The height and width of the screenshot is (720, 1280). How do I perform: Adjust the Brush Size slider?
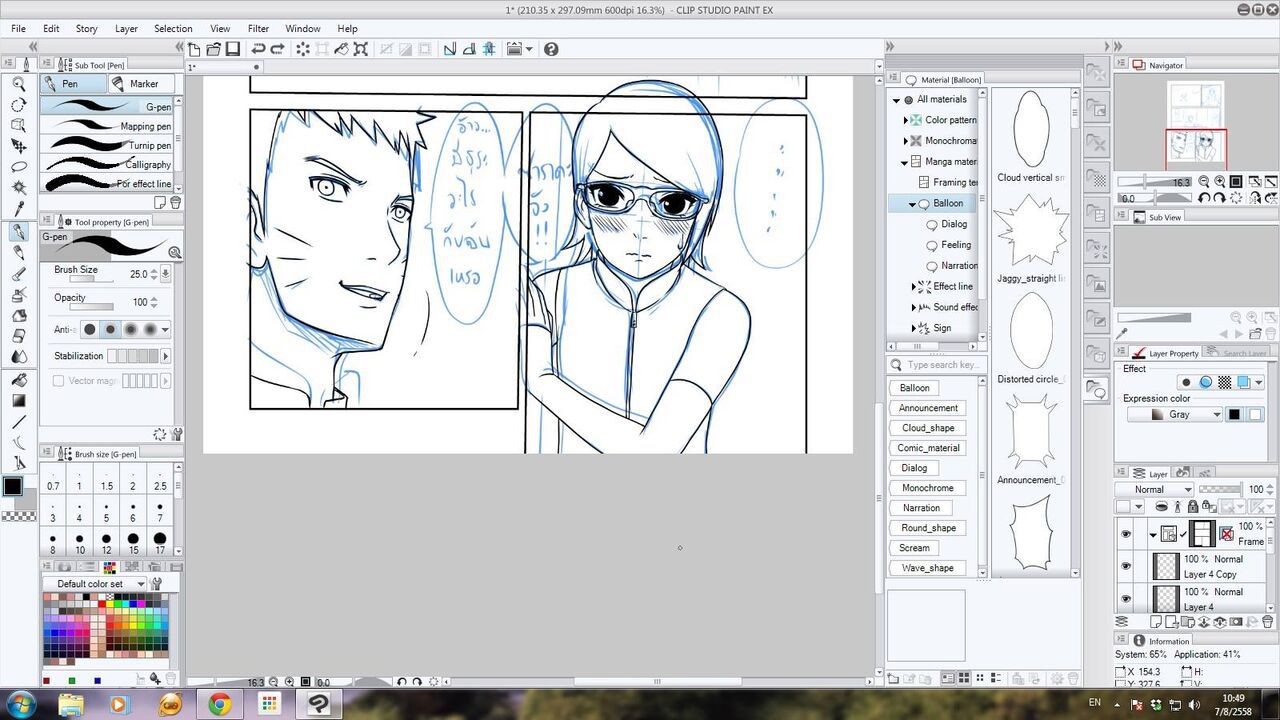point(90,280)
